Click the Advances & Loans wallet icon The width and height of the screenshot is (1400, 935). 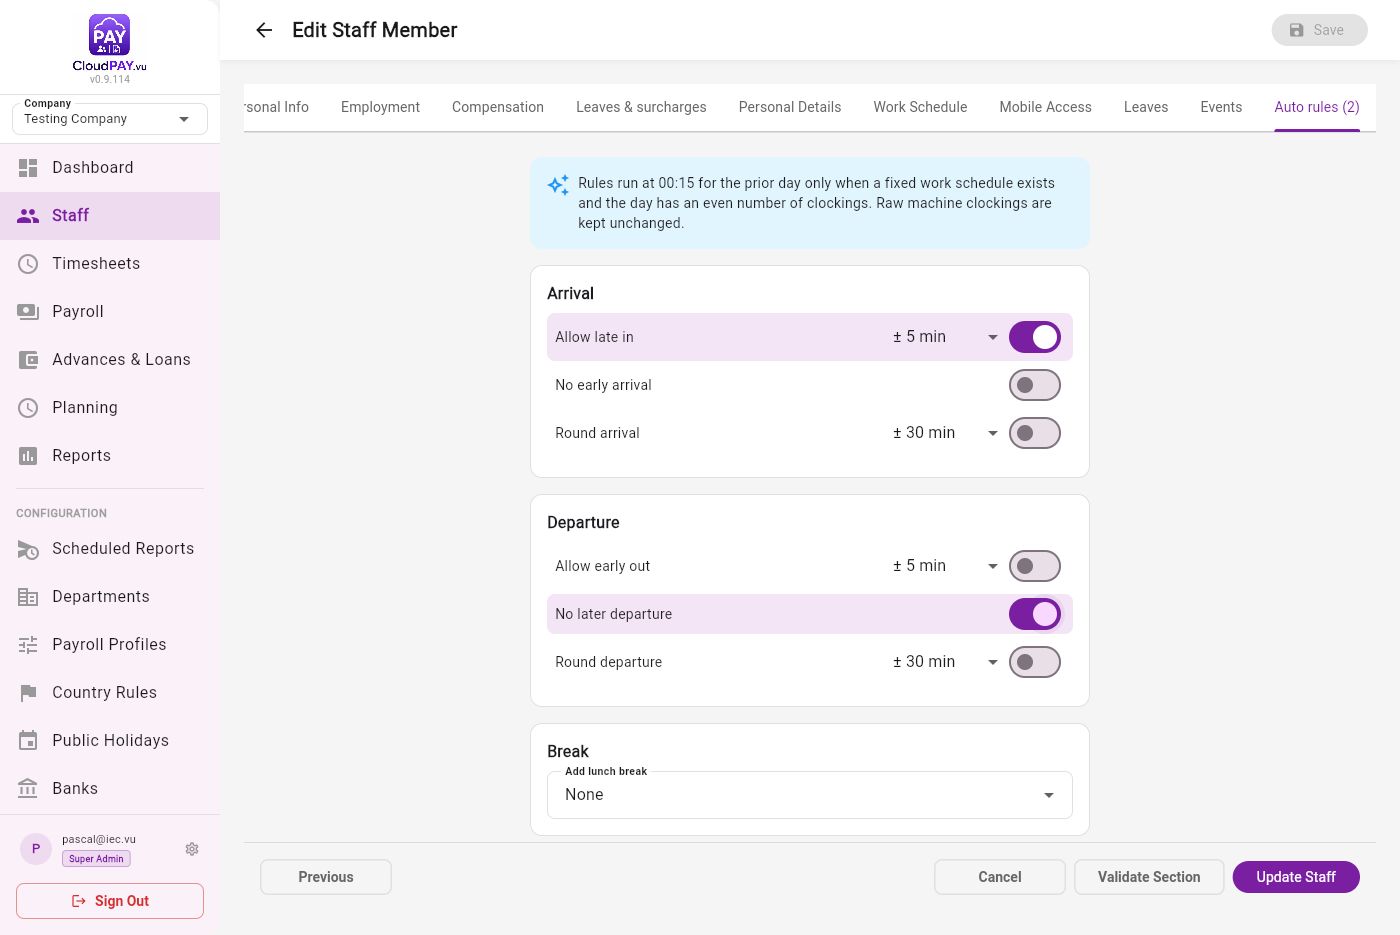(x=28, y=360)
